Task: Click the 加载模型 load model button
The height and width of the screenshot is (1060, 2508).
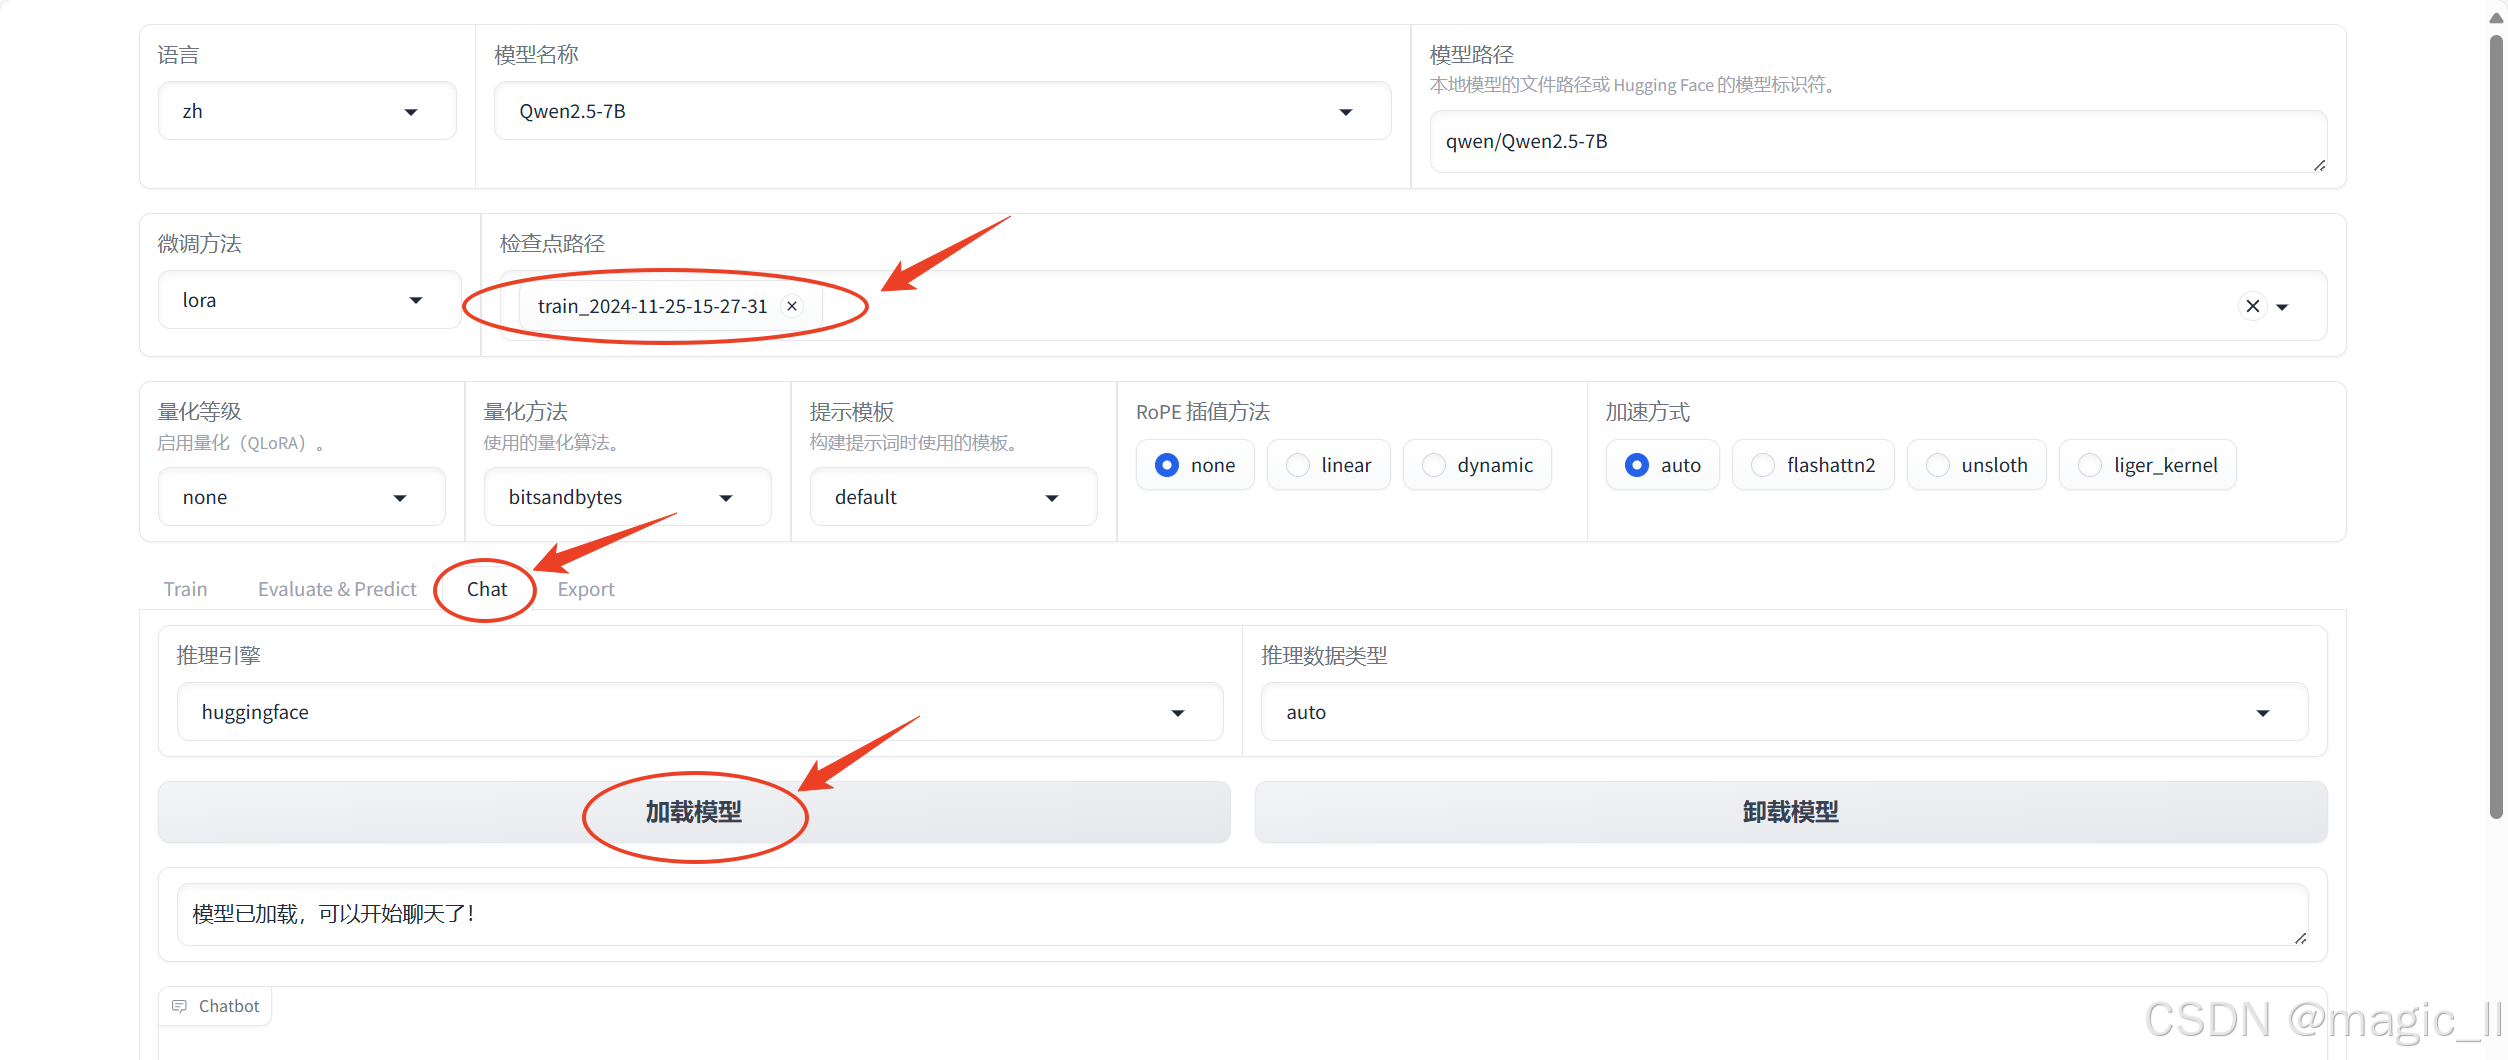Action: pos(694,812)
